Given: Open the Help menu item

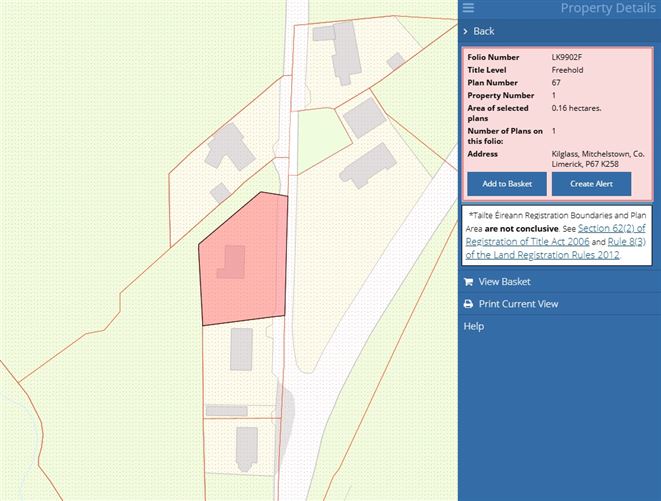Looking at the screenshot, I should 474,326.
